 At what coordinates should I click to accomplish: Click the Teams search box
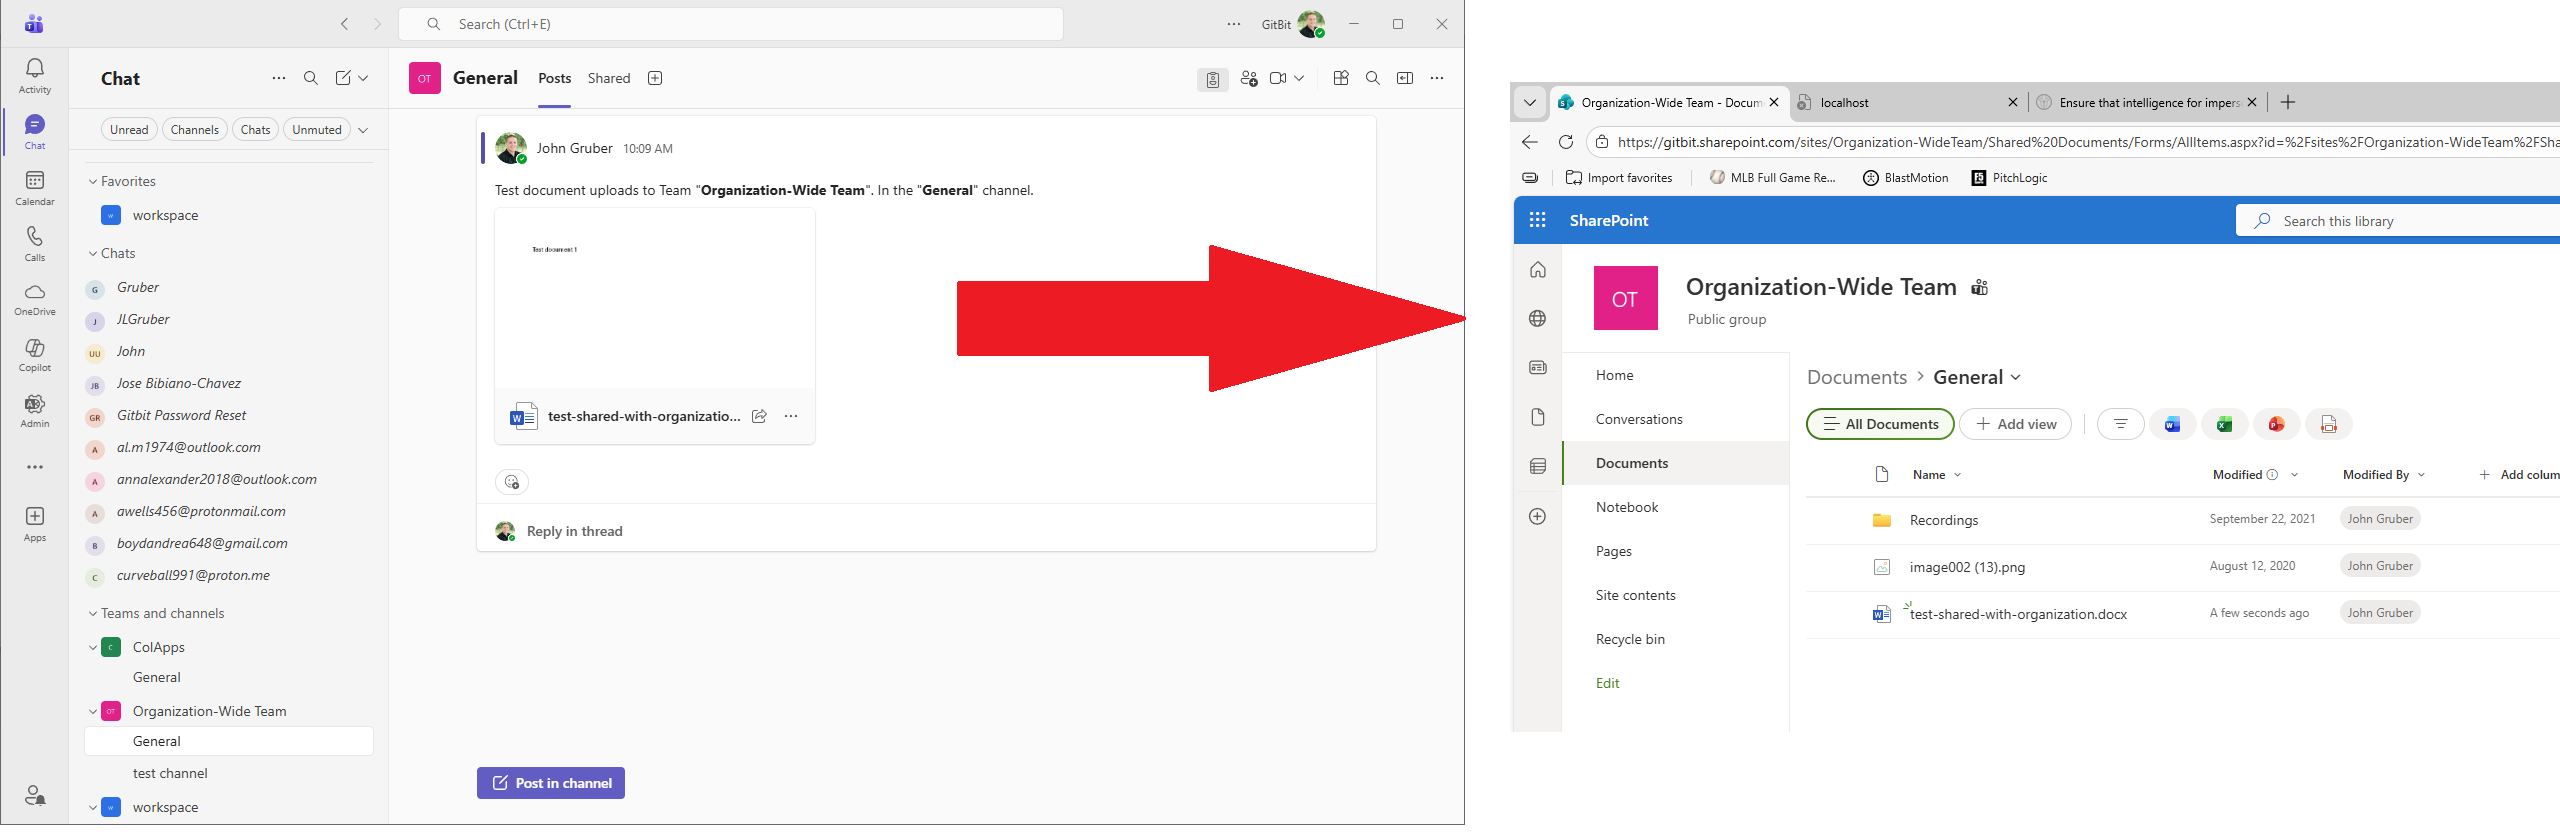click(x=731, y=24)
